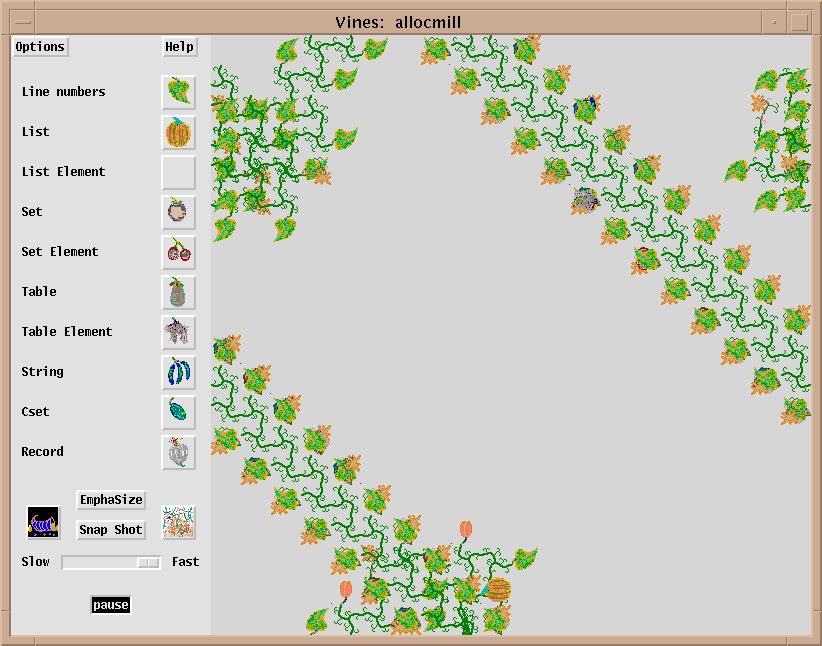Click the empty List Element icon box

pyautogui.click(x=179, y=172)
